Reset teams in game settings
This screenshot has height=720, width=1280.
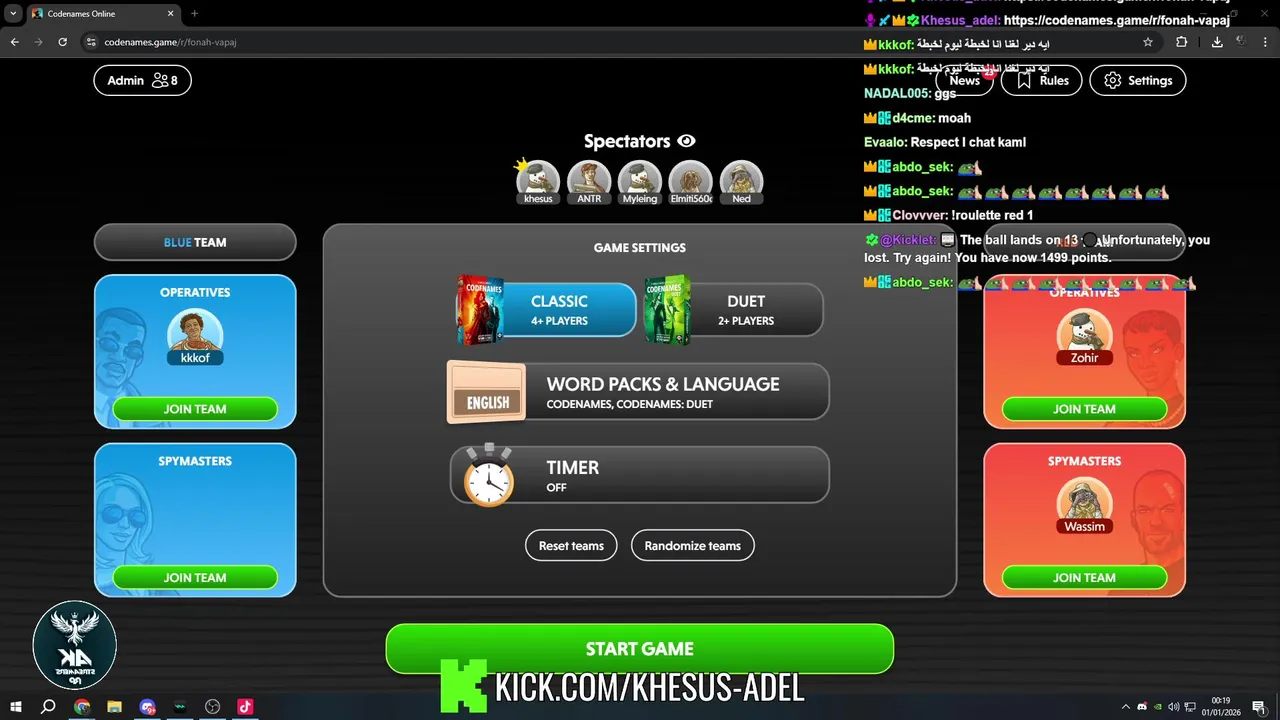[x=571, y=546]
